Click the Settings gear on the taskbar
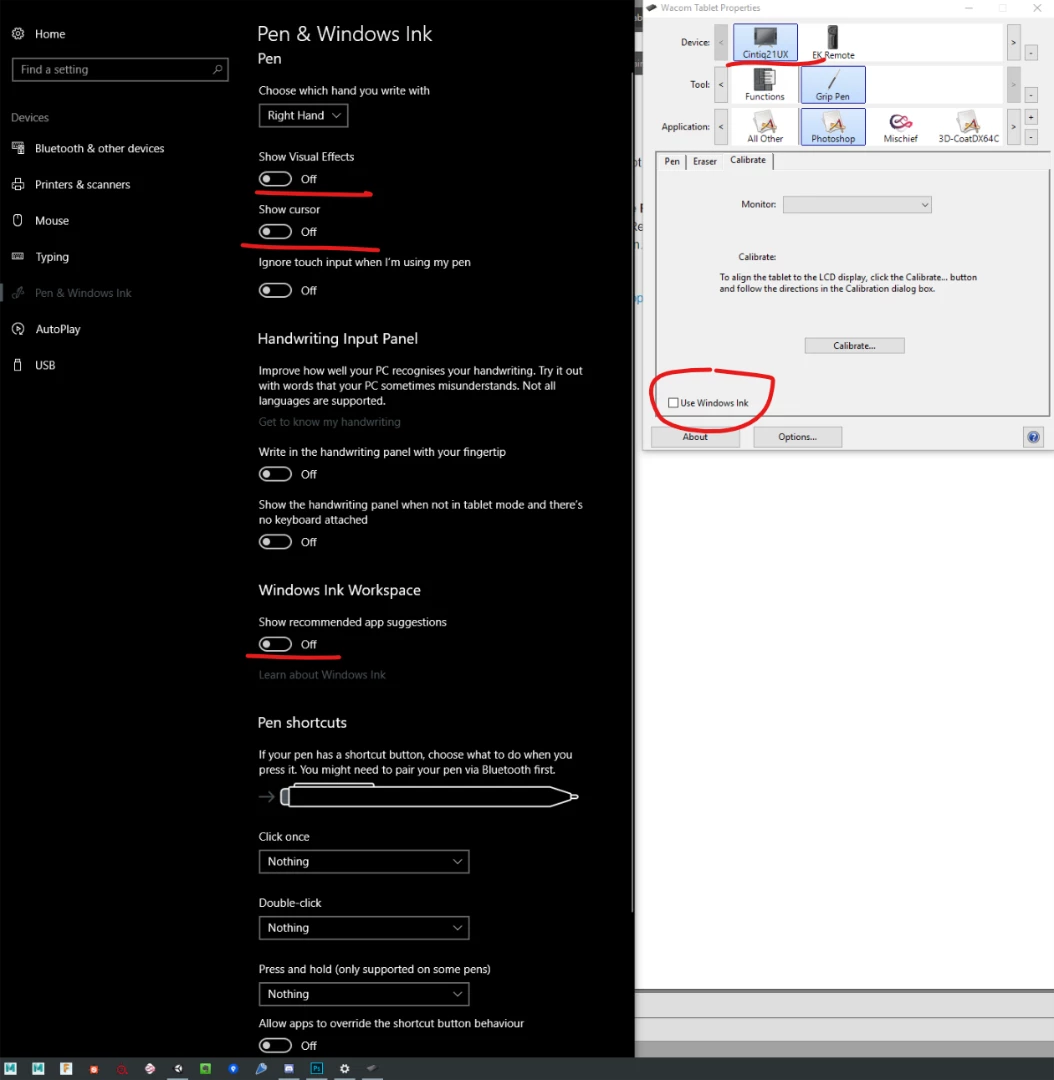1054x1080 pixels. (x=344, y=1068)
